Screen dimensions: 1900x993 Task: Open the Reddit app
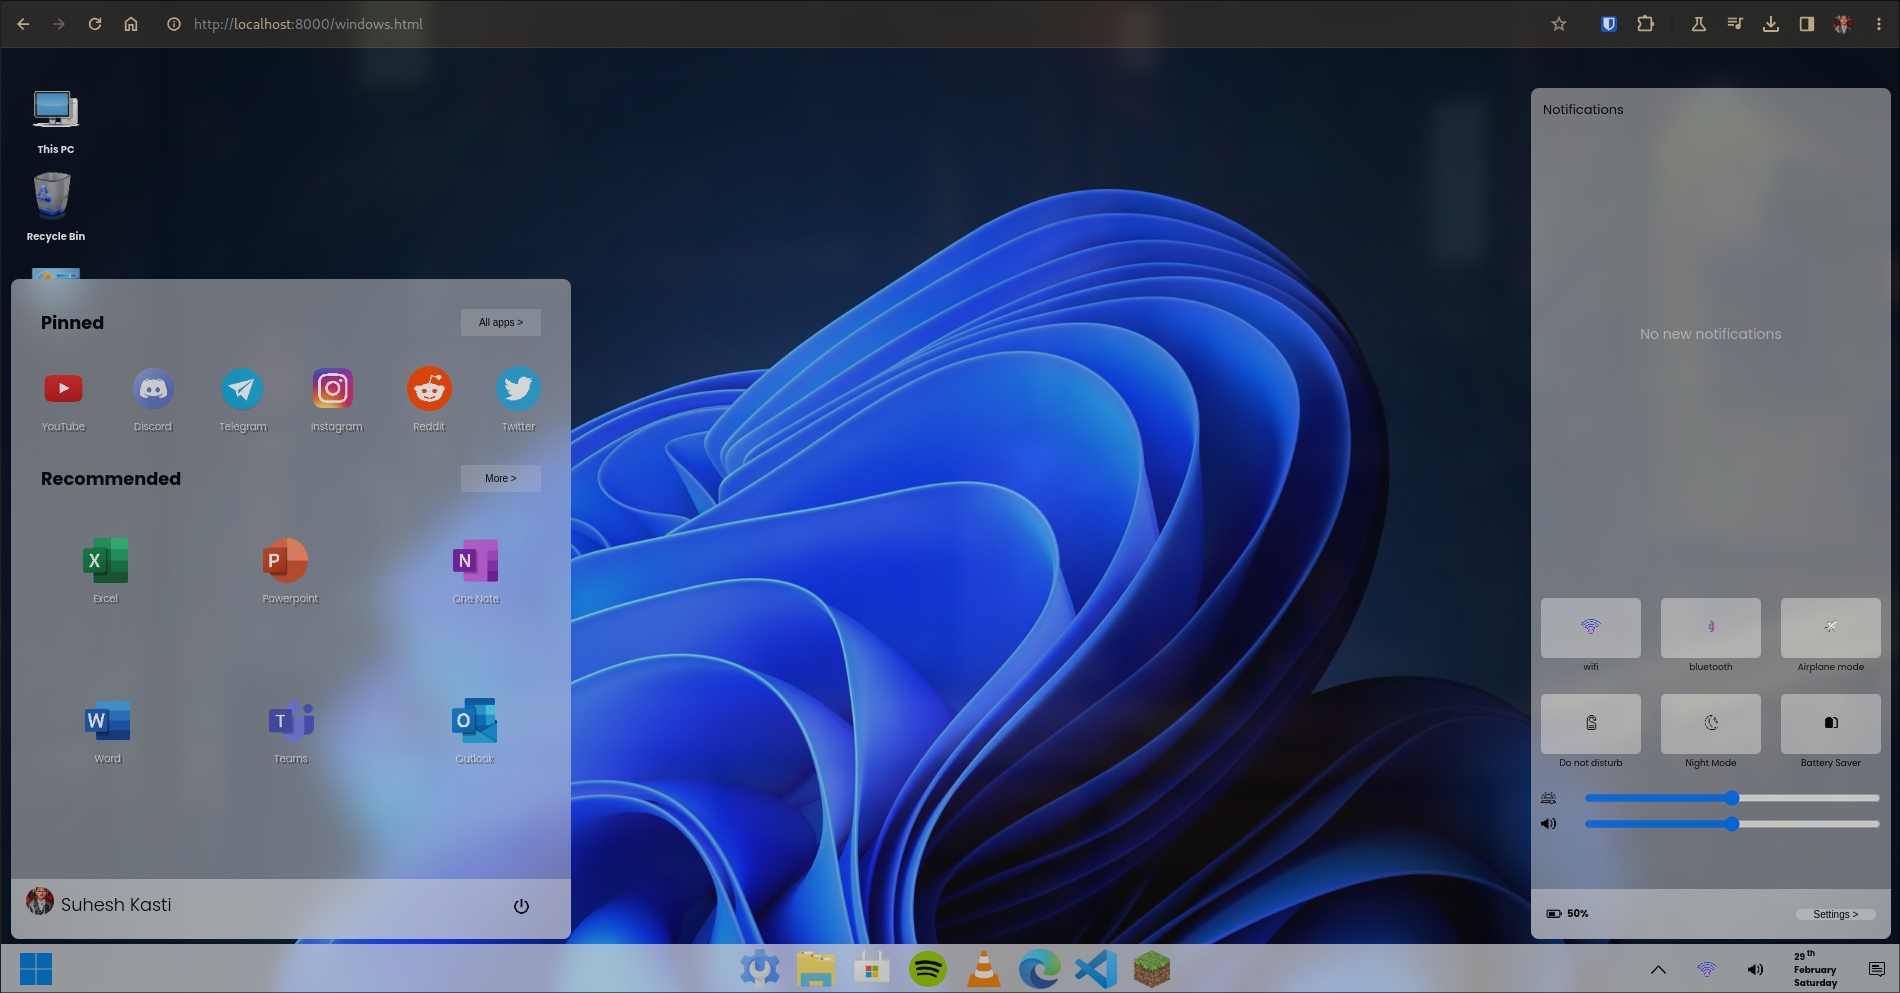click(x=429, y=388)
